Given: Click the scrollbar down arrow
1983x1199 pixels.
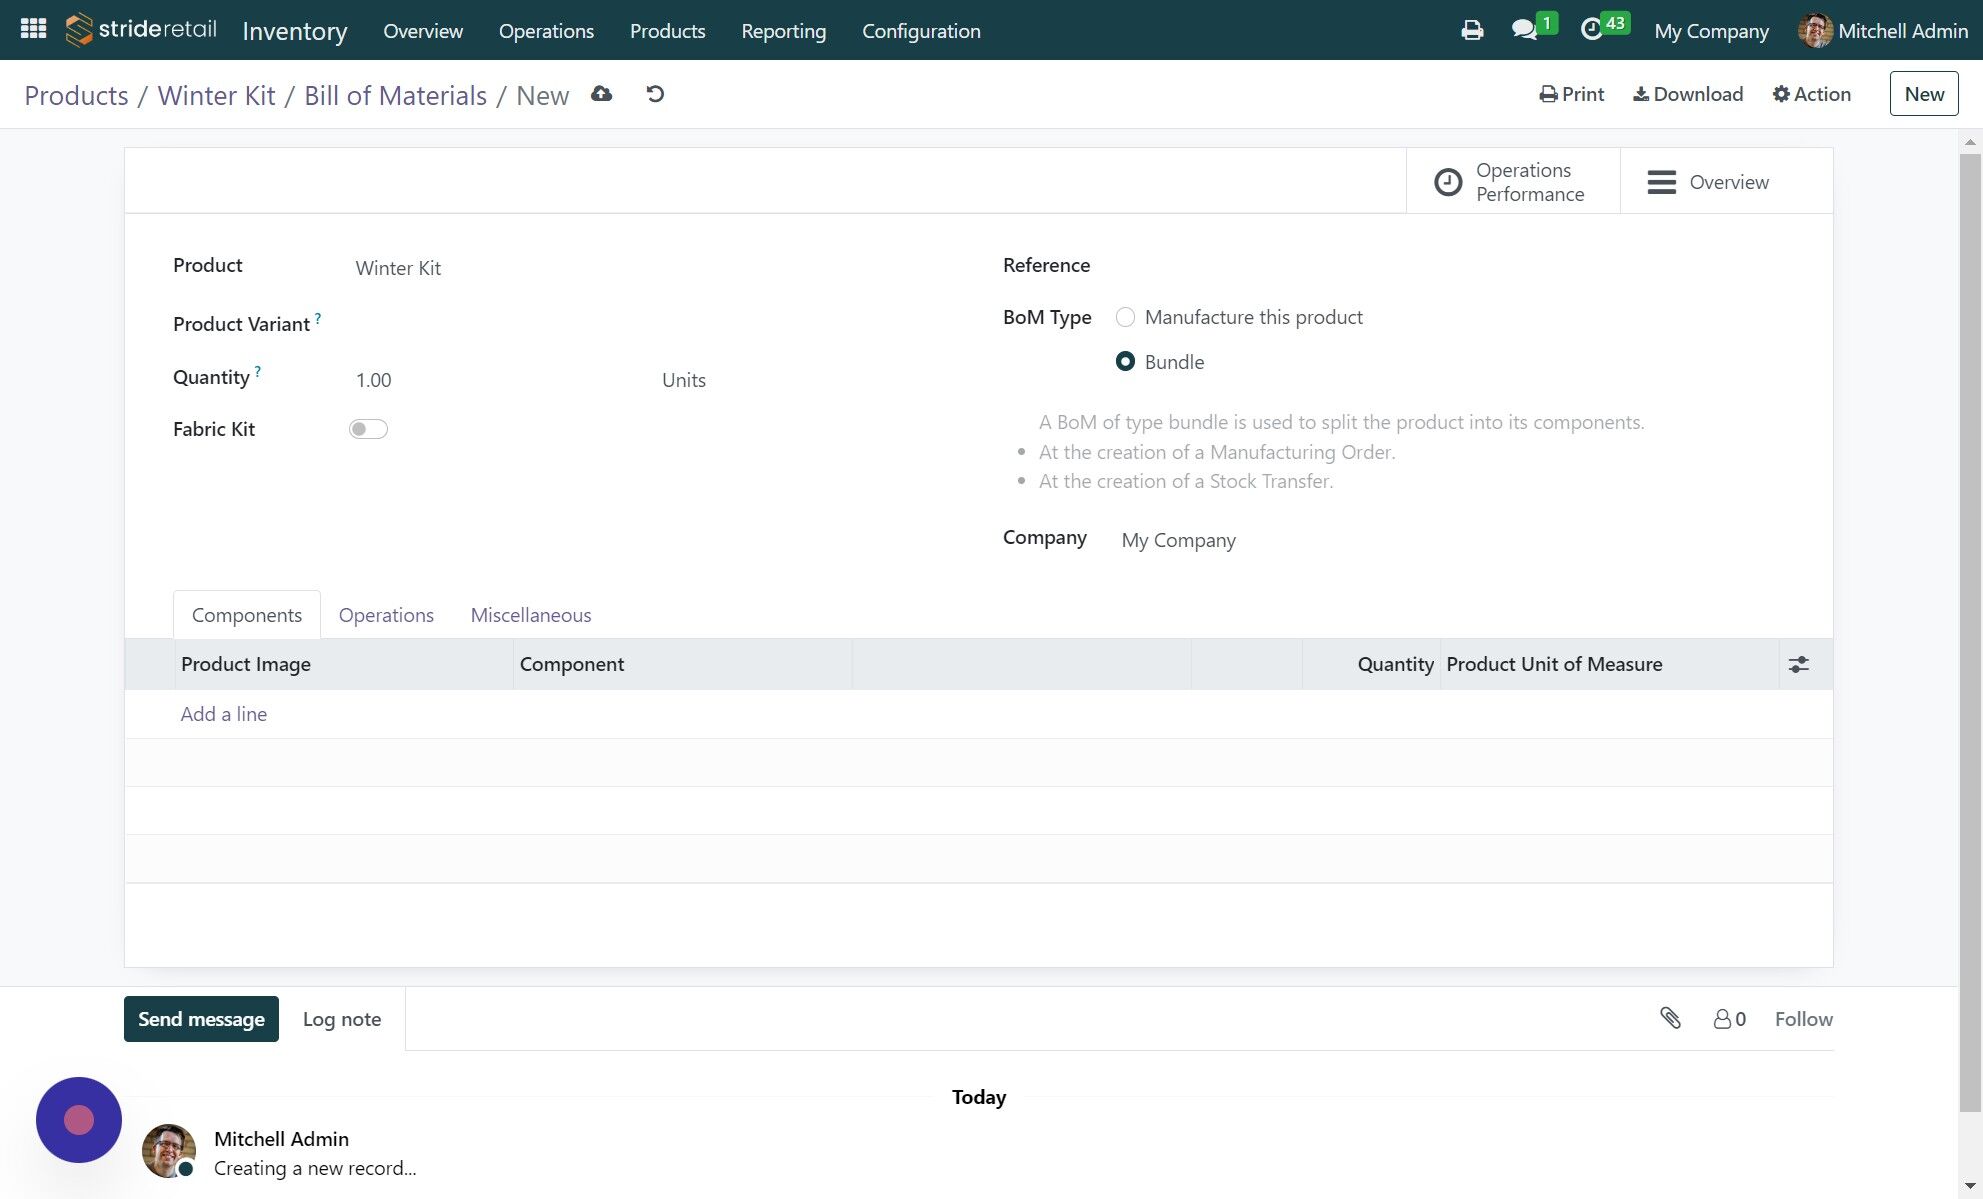Looking at the screenshot, I should 1970,1187.
